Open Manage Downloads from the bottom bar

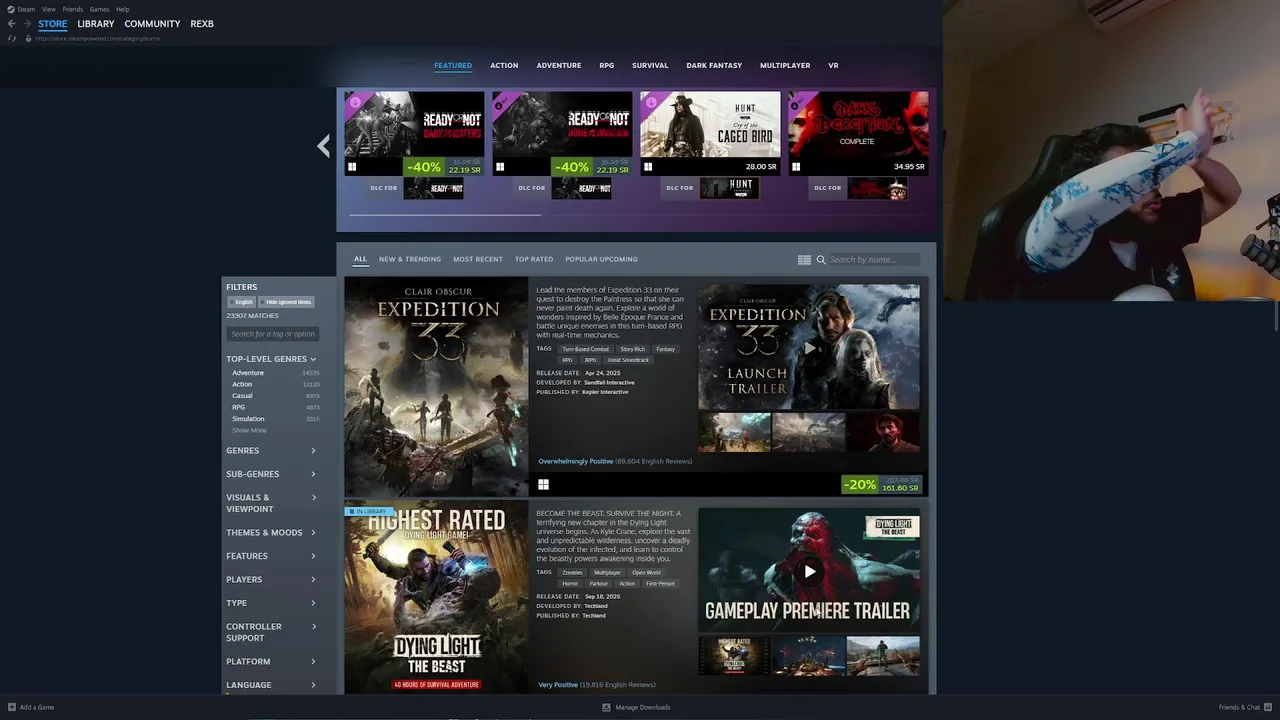[x=636, y=707]
